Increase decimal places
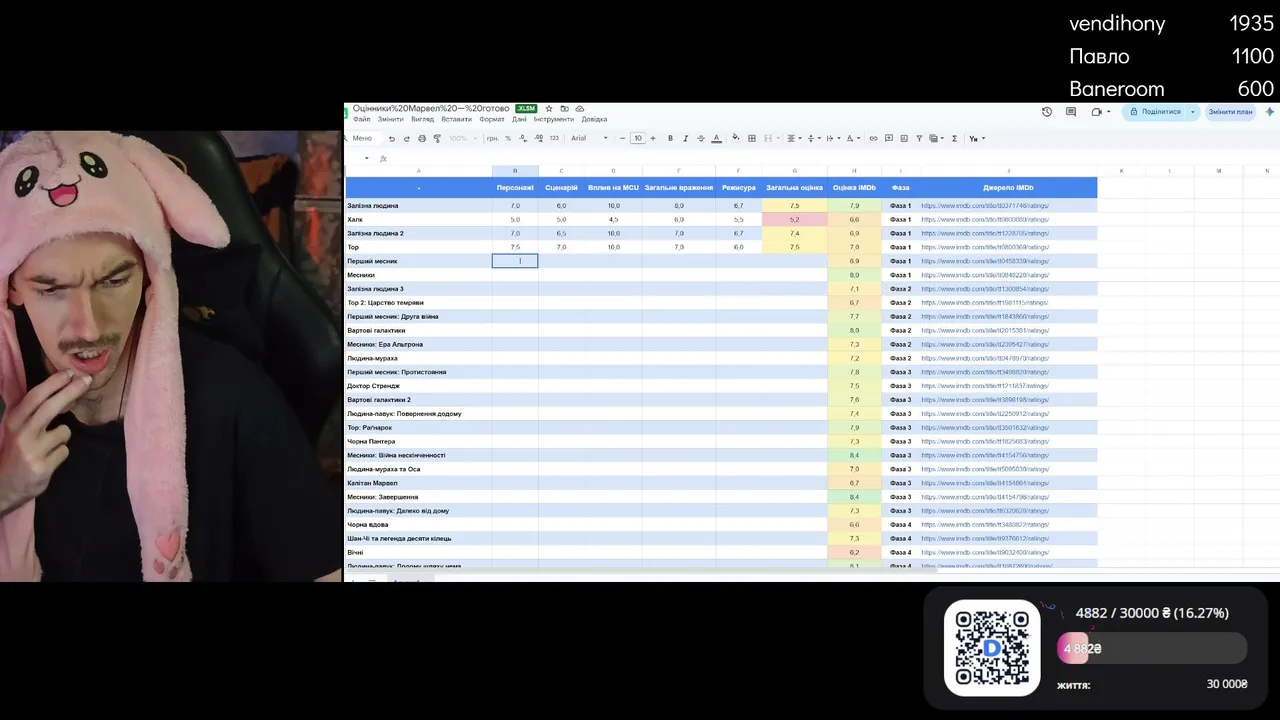 click(x=538, y=138)
